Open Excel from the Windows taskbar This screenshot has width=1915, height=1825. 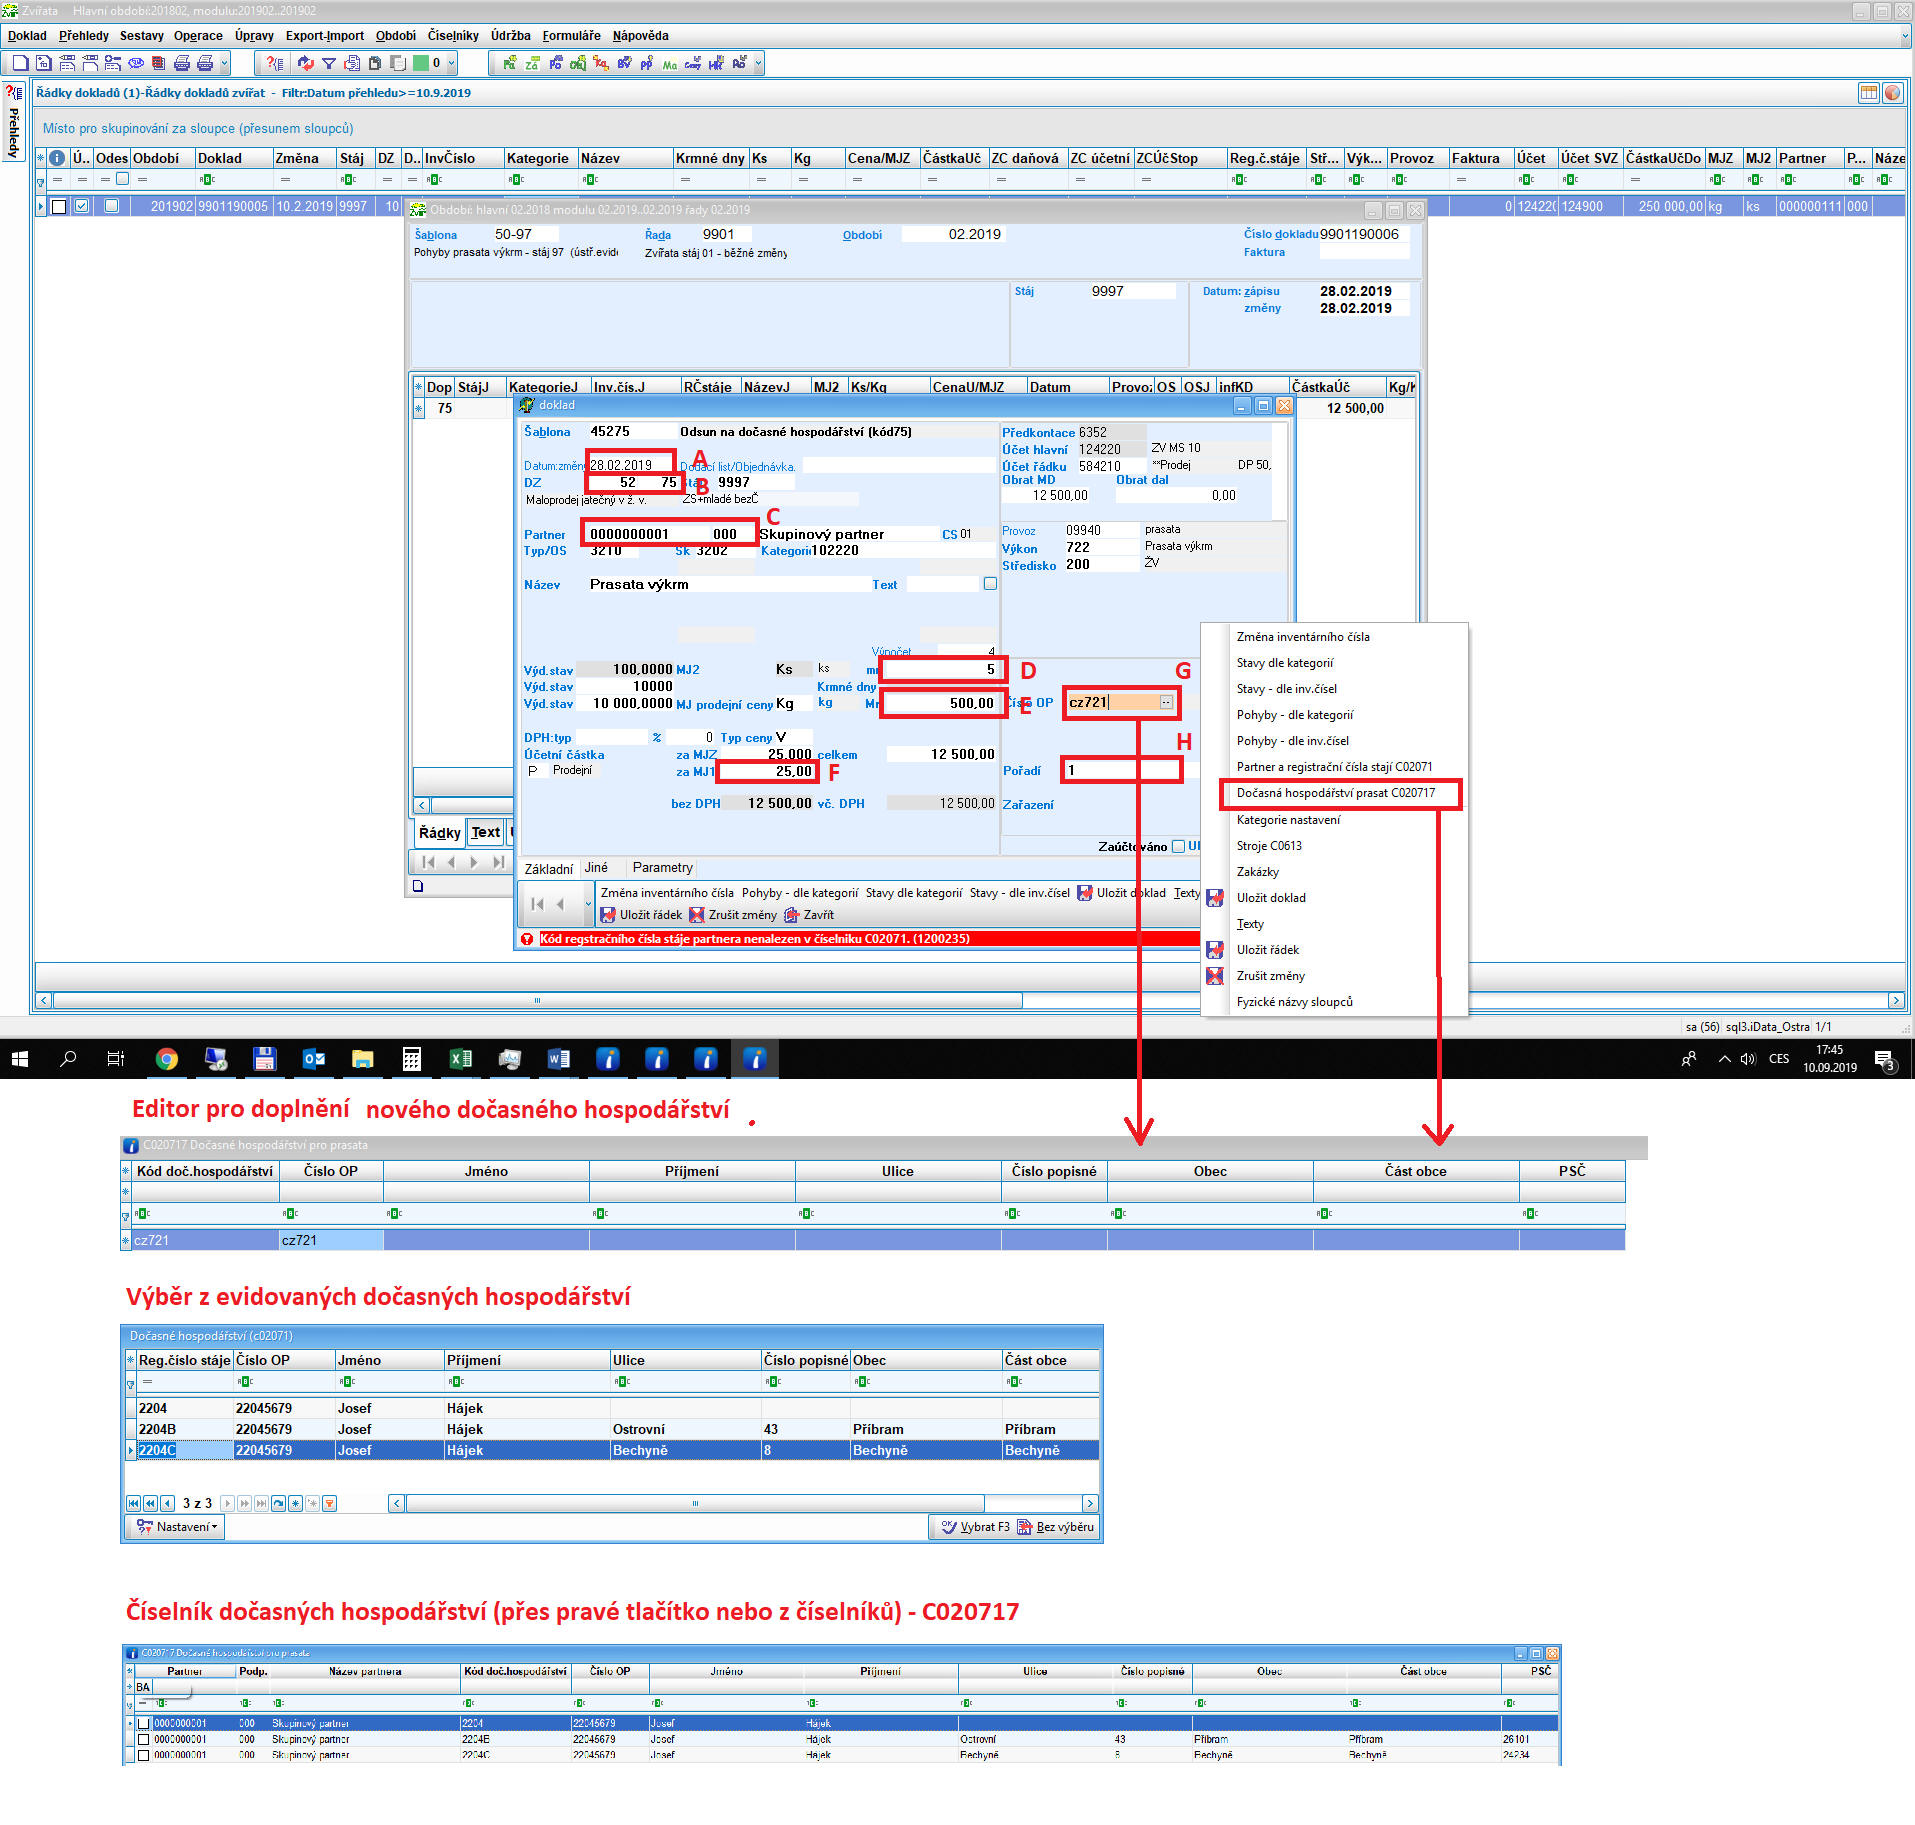460,1059
